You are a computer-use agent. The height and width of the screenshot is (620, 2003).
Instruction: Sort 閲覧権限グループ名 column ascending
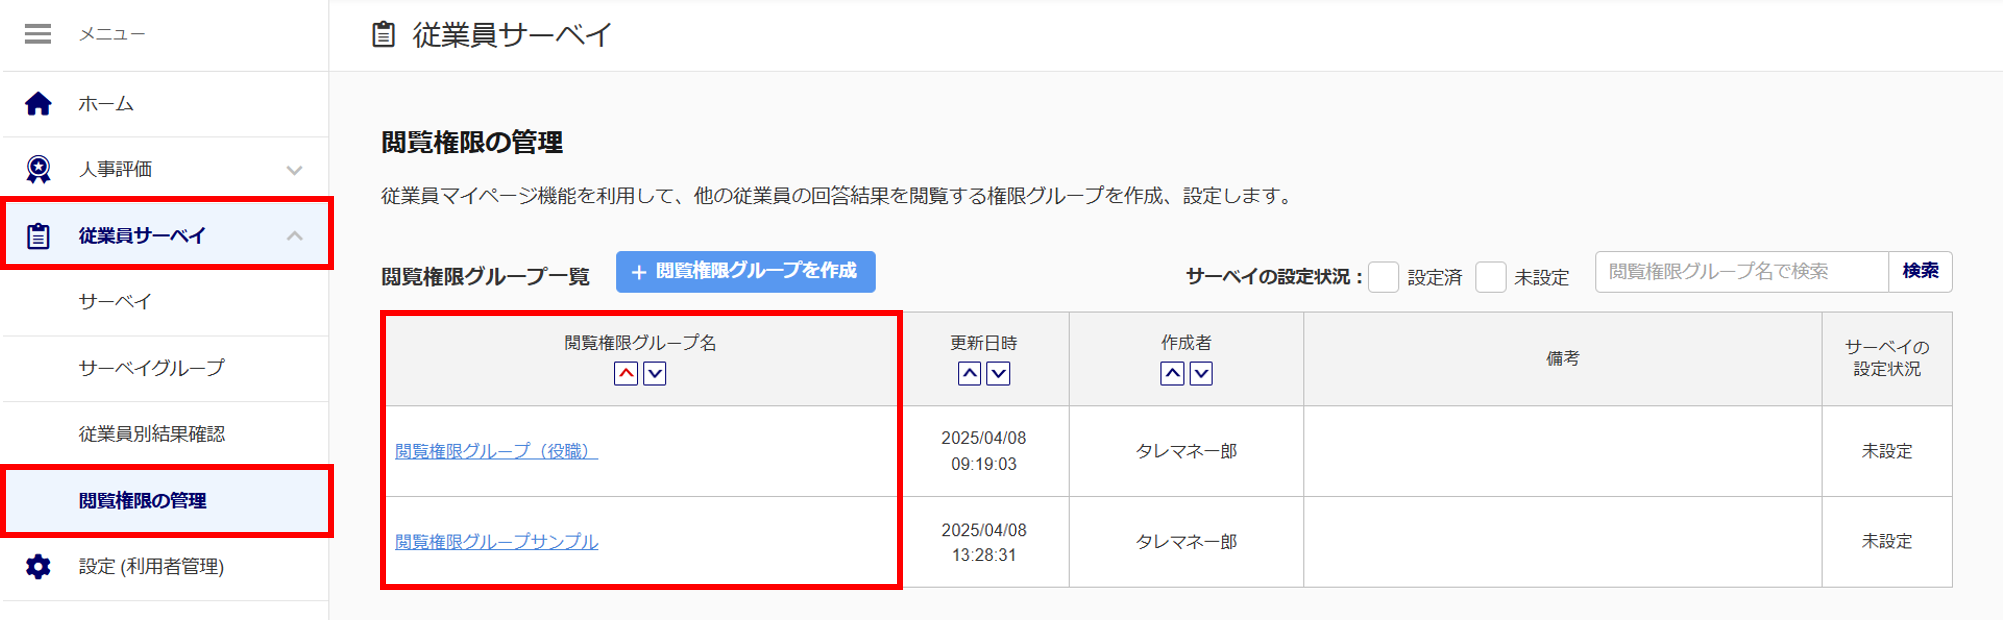(626, 374)
